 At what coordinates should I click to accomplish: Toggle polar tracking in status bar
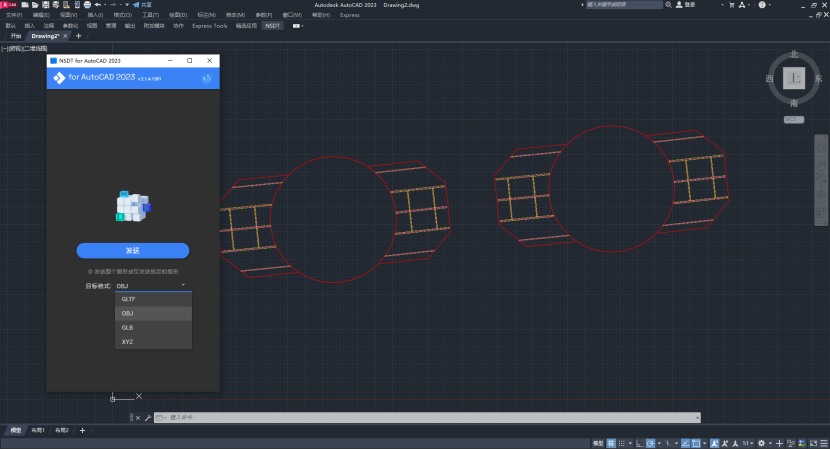click(x=650, y=444)
